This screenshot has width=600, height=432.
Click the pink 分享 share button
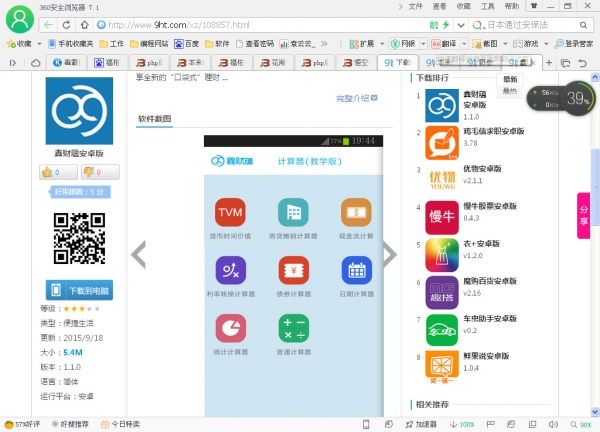pos(584,215)
